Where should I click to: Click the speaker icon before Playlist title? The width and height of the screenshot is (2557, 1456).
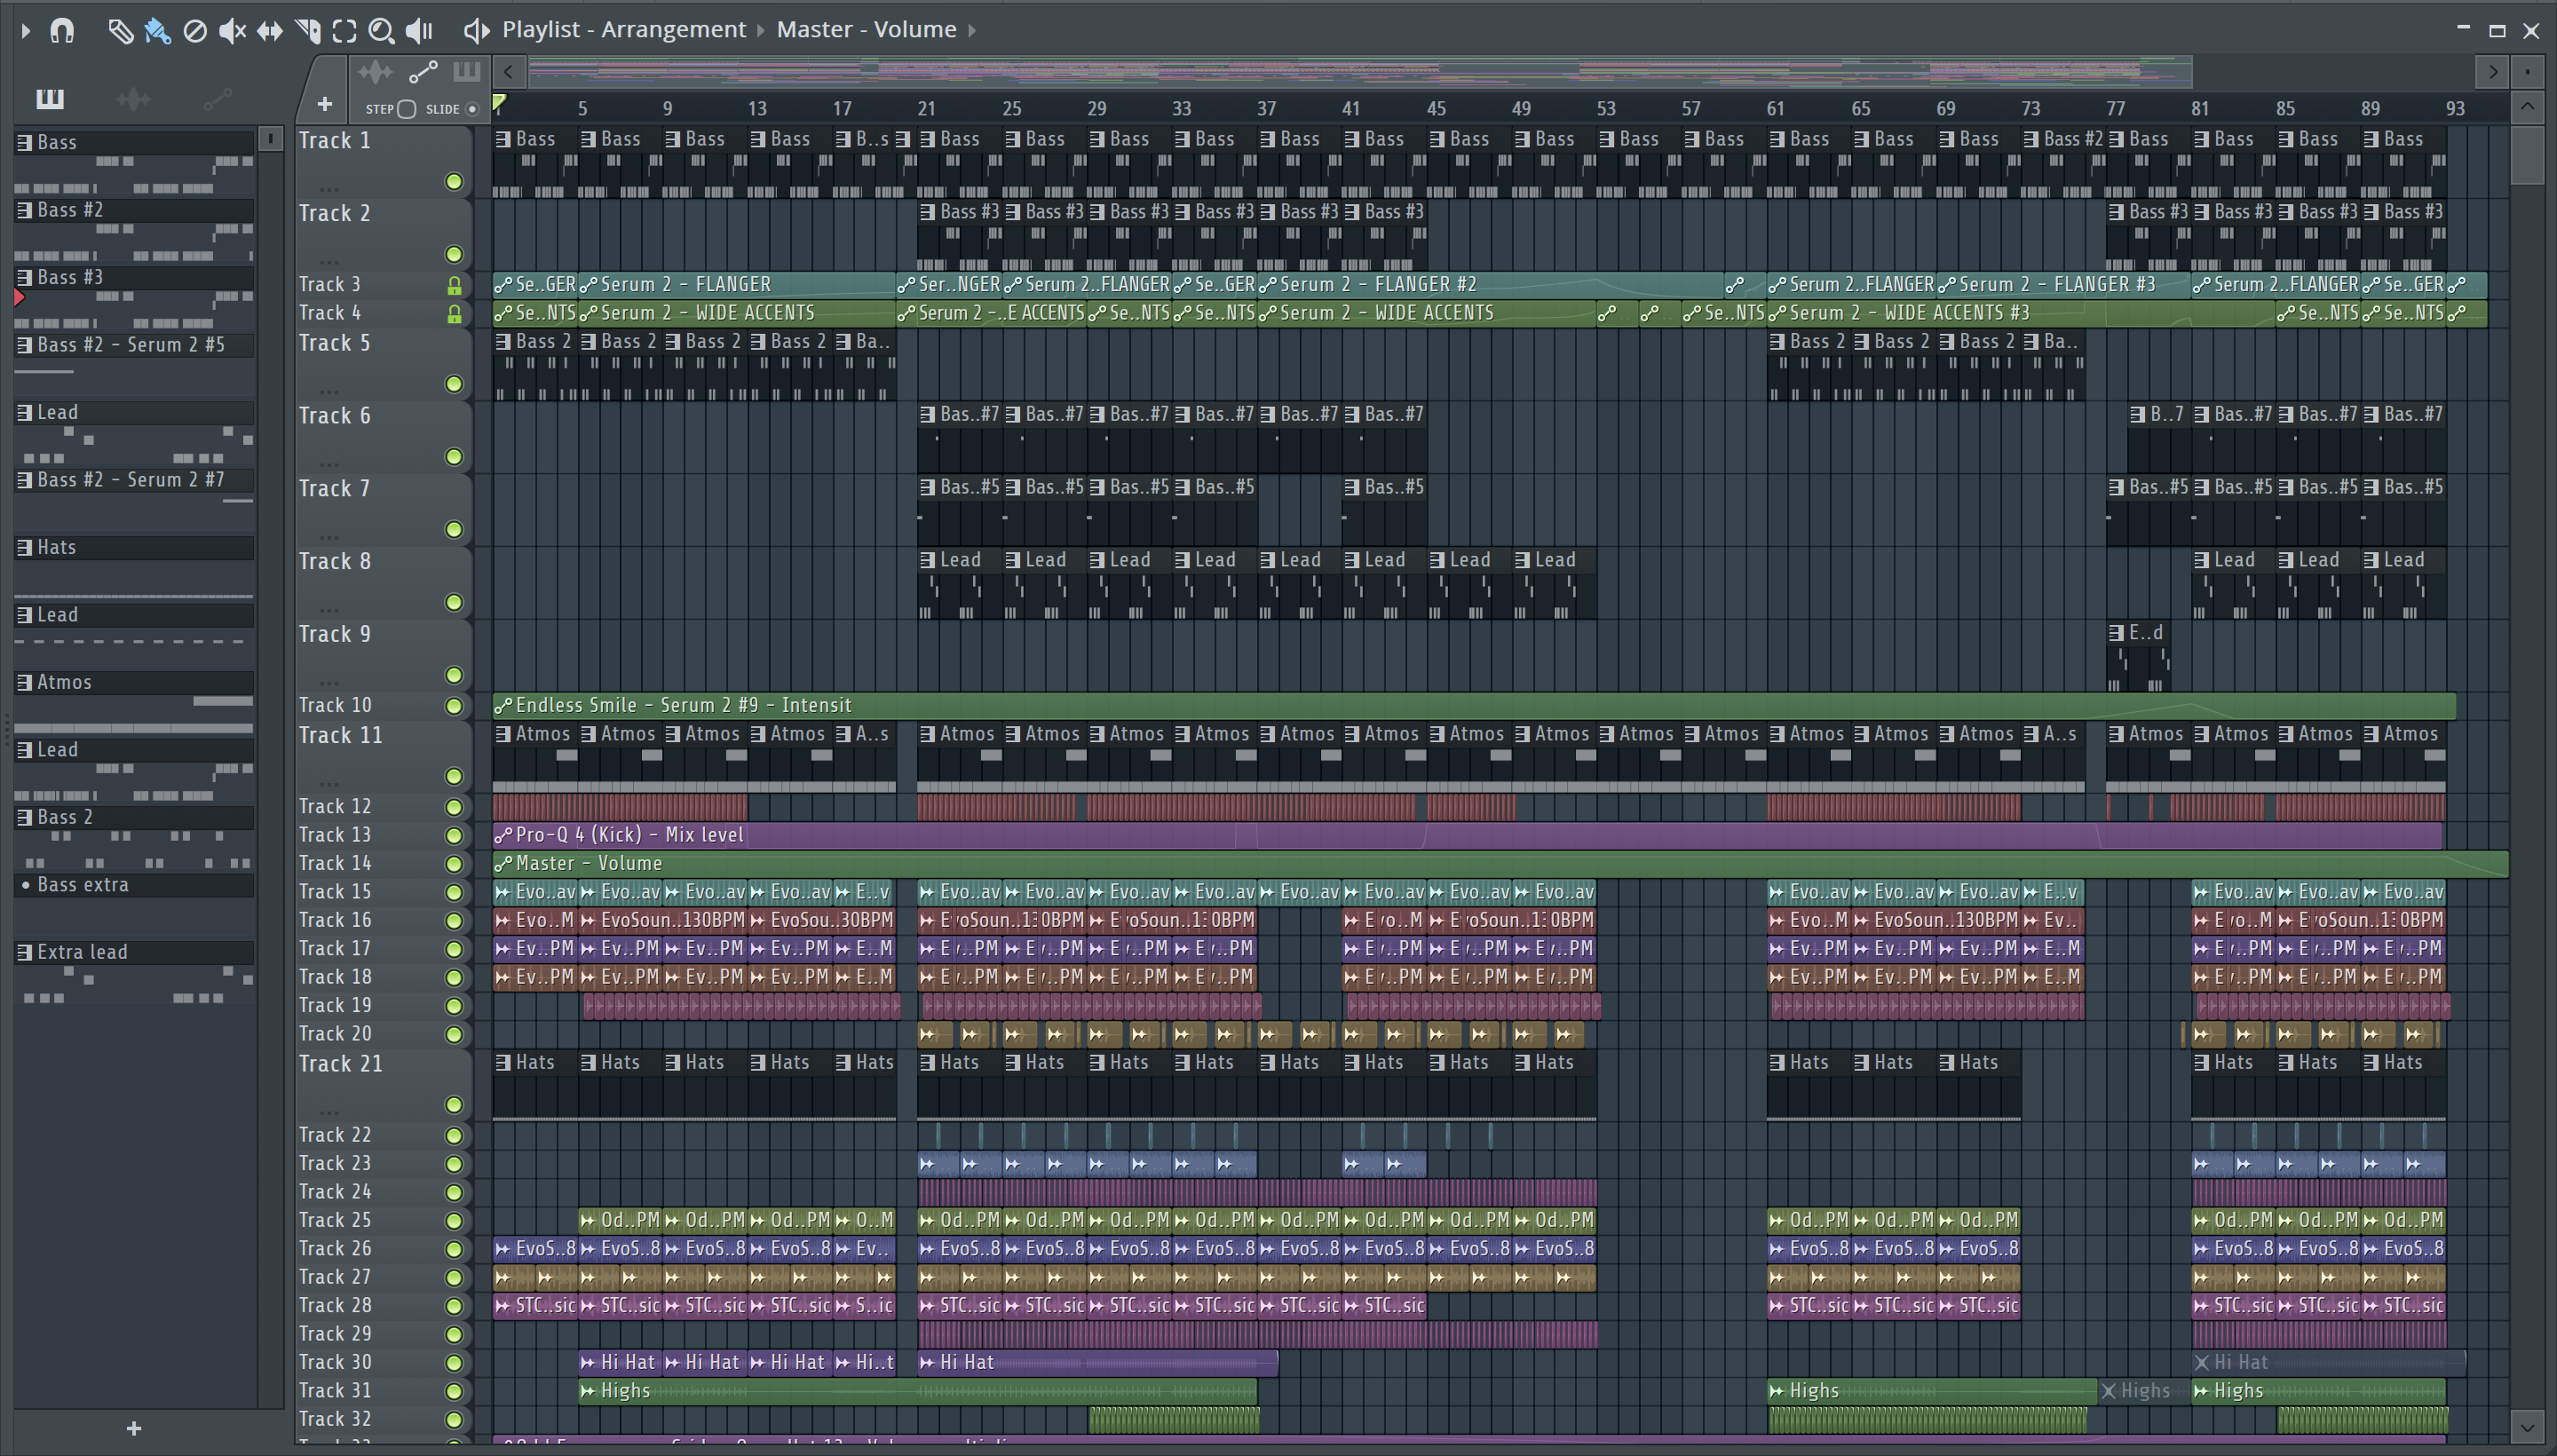(477, 31)
